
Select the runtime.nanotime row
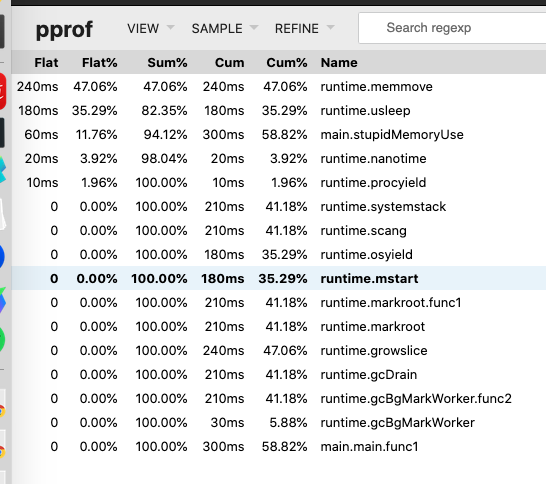(x=279, y=158)
